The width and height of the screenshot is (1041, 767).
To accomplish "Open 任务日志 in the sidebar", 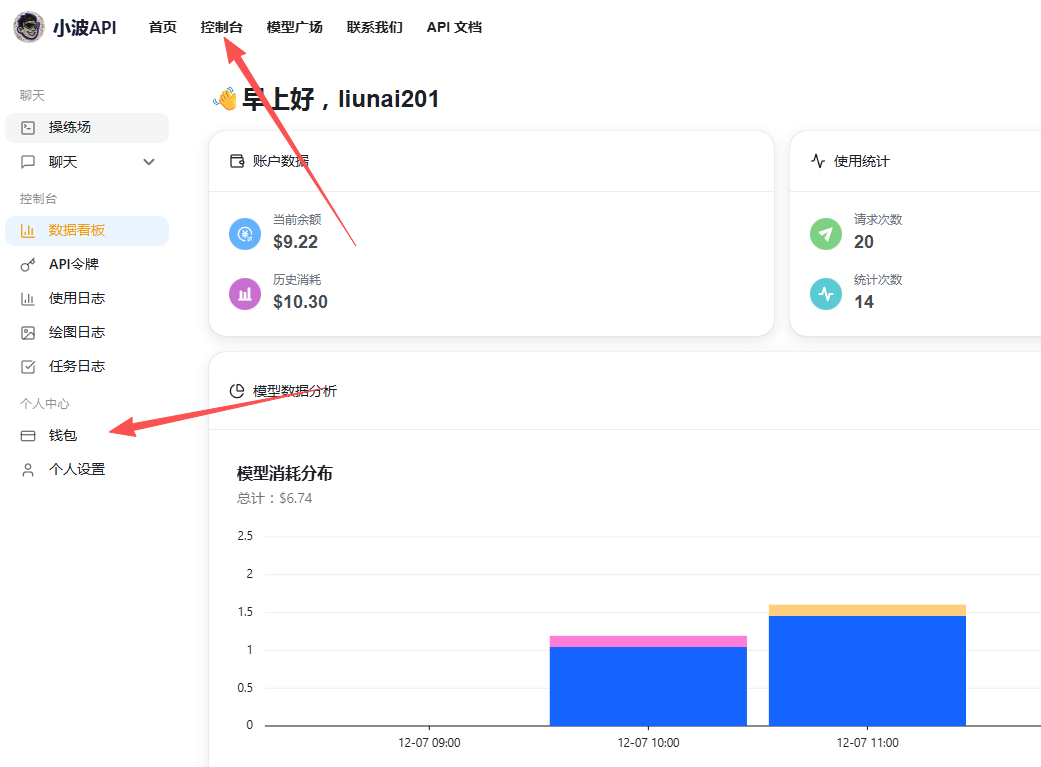I will tap(76, 367).
